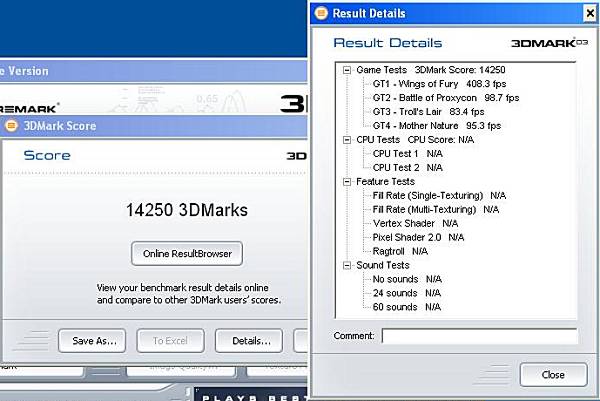Select GT3 - Troll's Lair row
Image resolution: width=600 pixels, height=401 pixels.
click(x=428, y=112)
